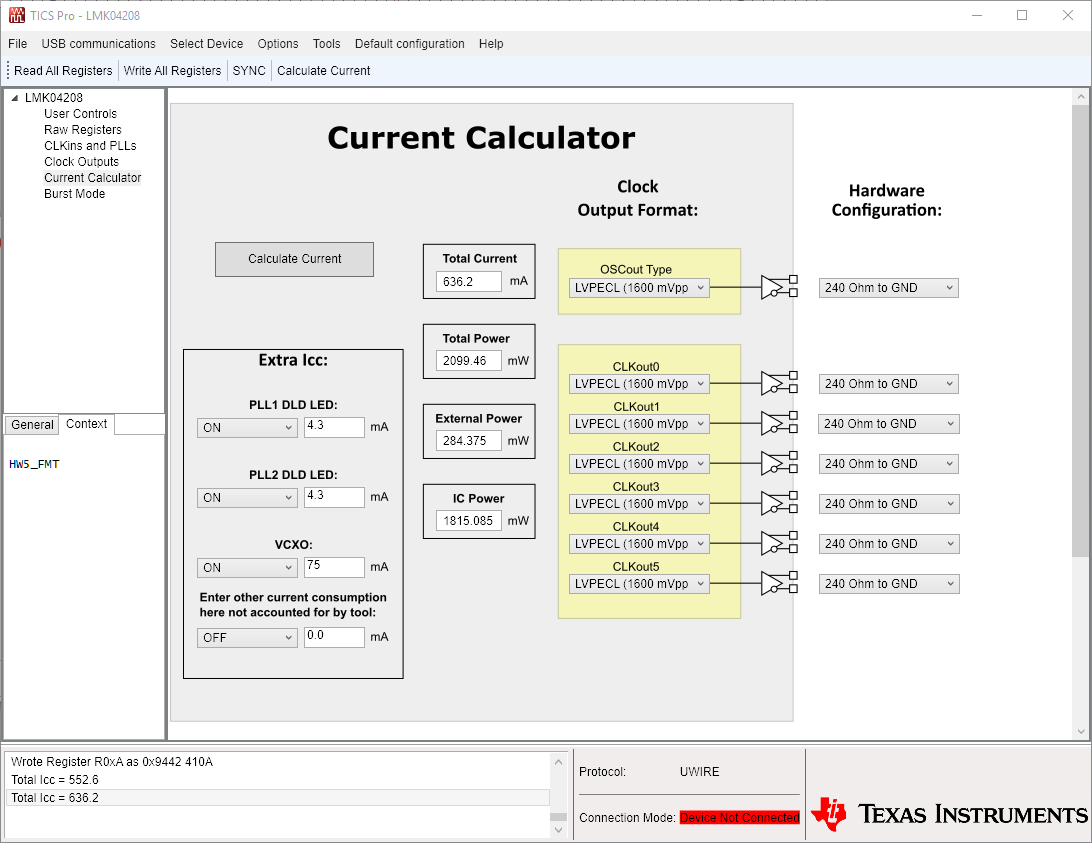1092x843 pixels.
Task: Click the CLKout5 output buffer symbol
Action: pyautogui.click(x=779, y=583)
